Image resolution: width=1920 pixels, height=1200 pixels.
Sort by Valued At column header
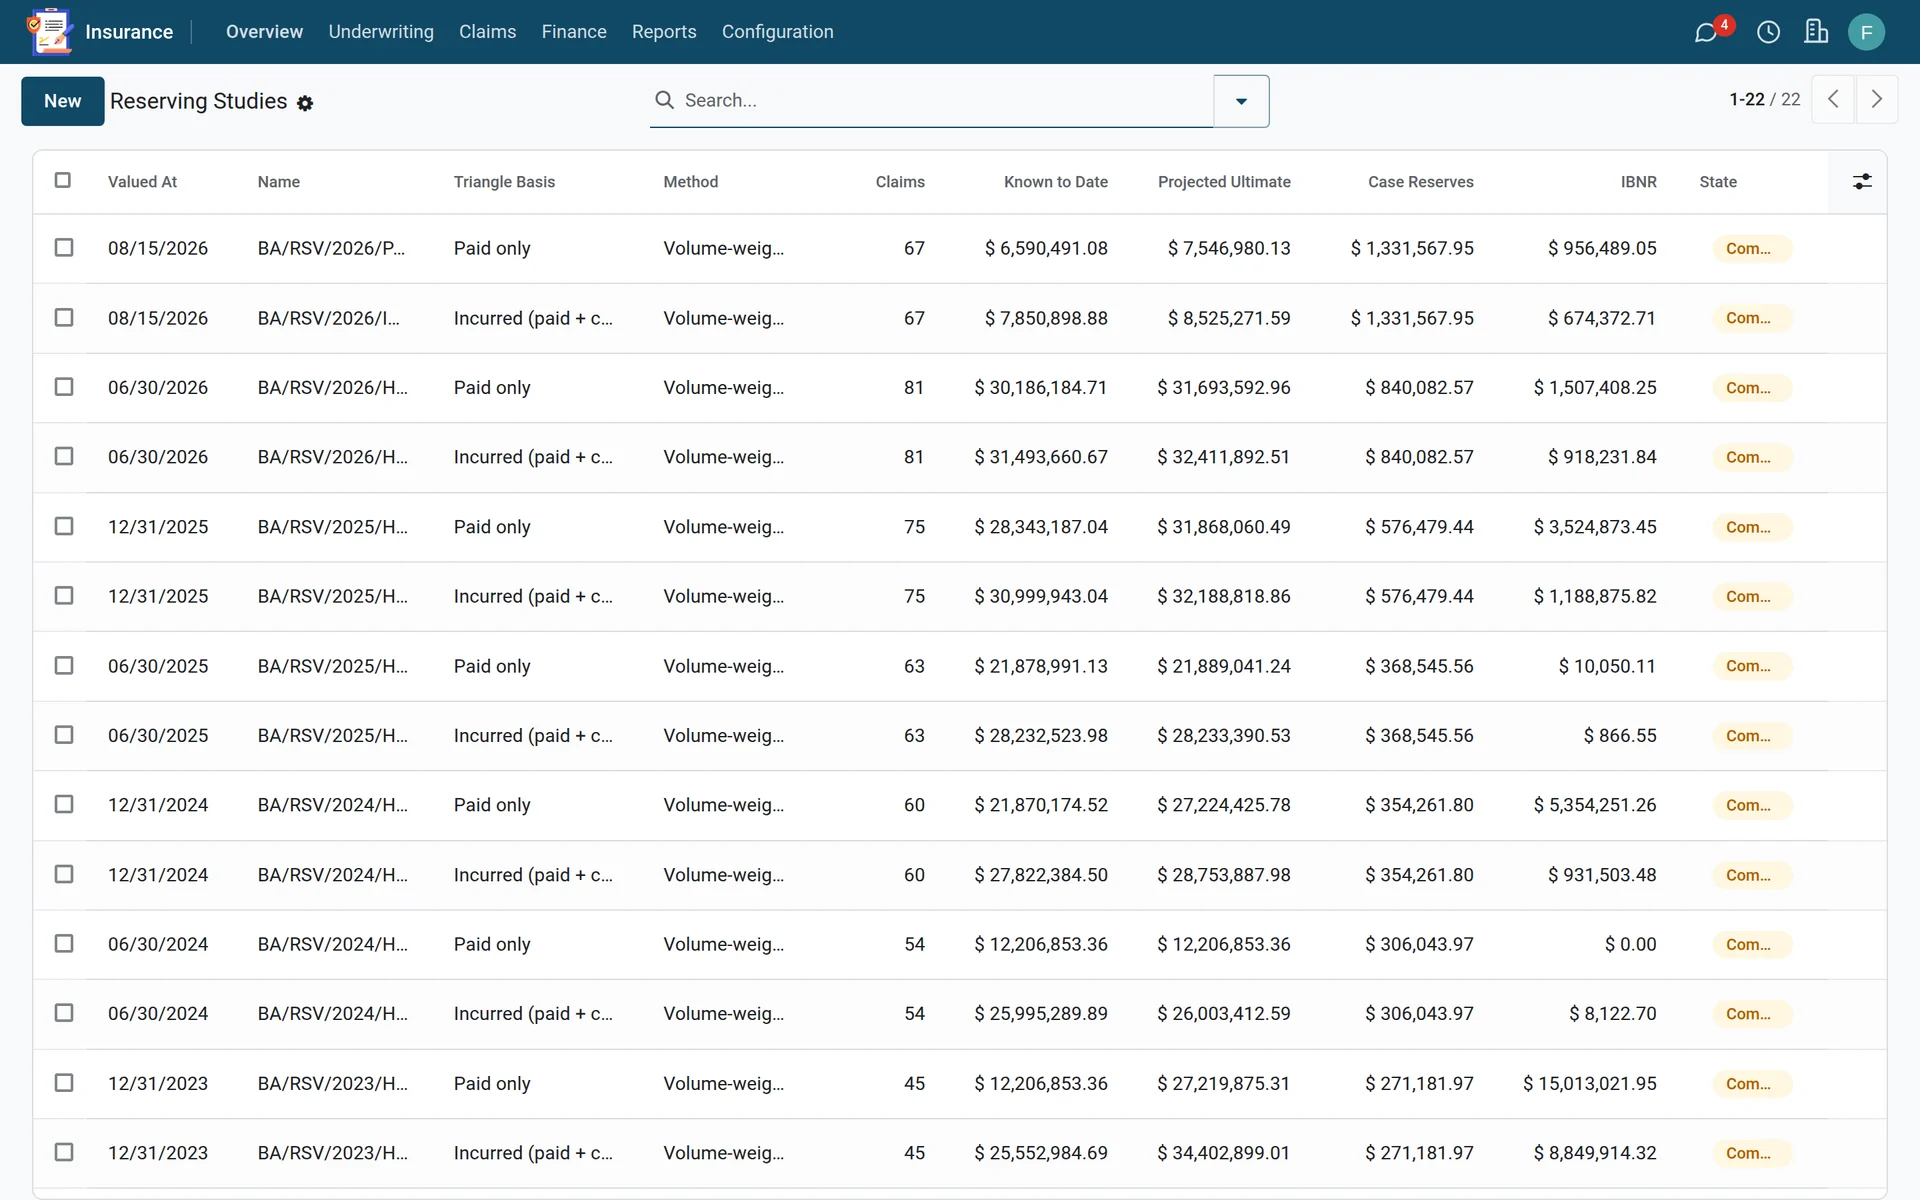click(x=142, y=182)
